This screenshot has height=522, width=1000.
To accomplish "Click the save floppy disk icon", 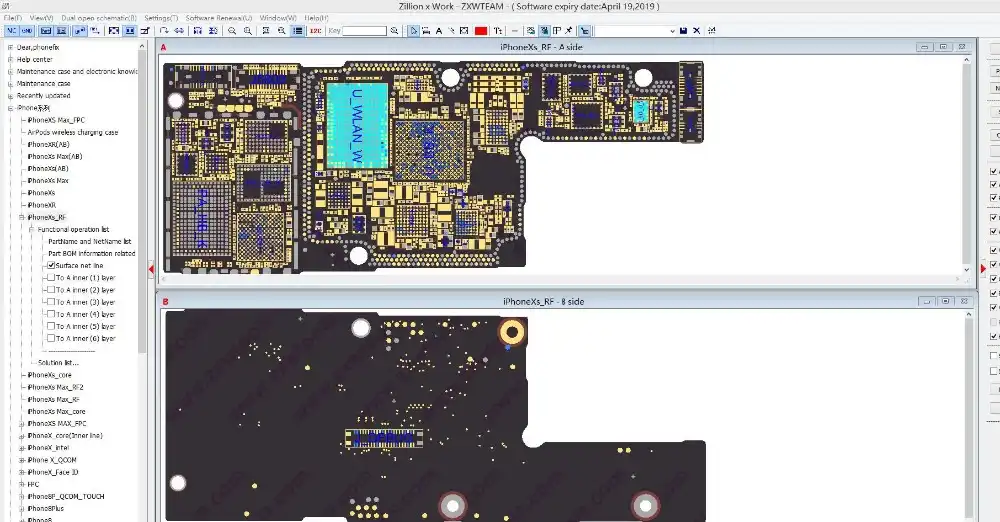I will (x=684, y=31).
